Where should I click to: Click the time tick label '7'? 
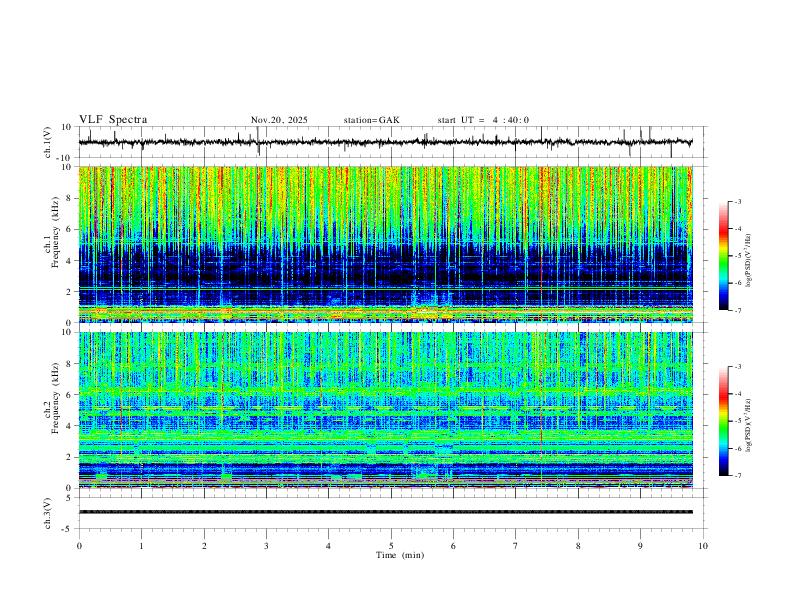(516, 546)
